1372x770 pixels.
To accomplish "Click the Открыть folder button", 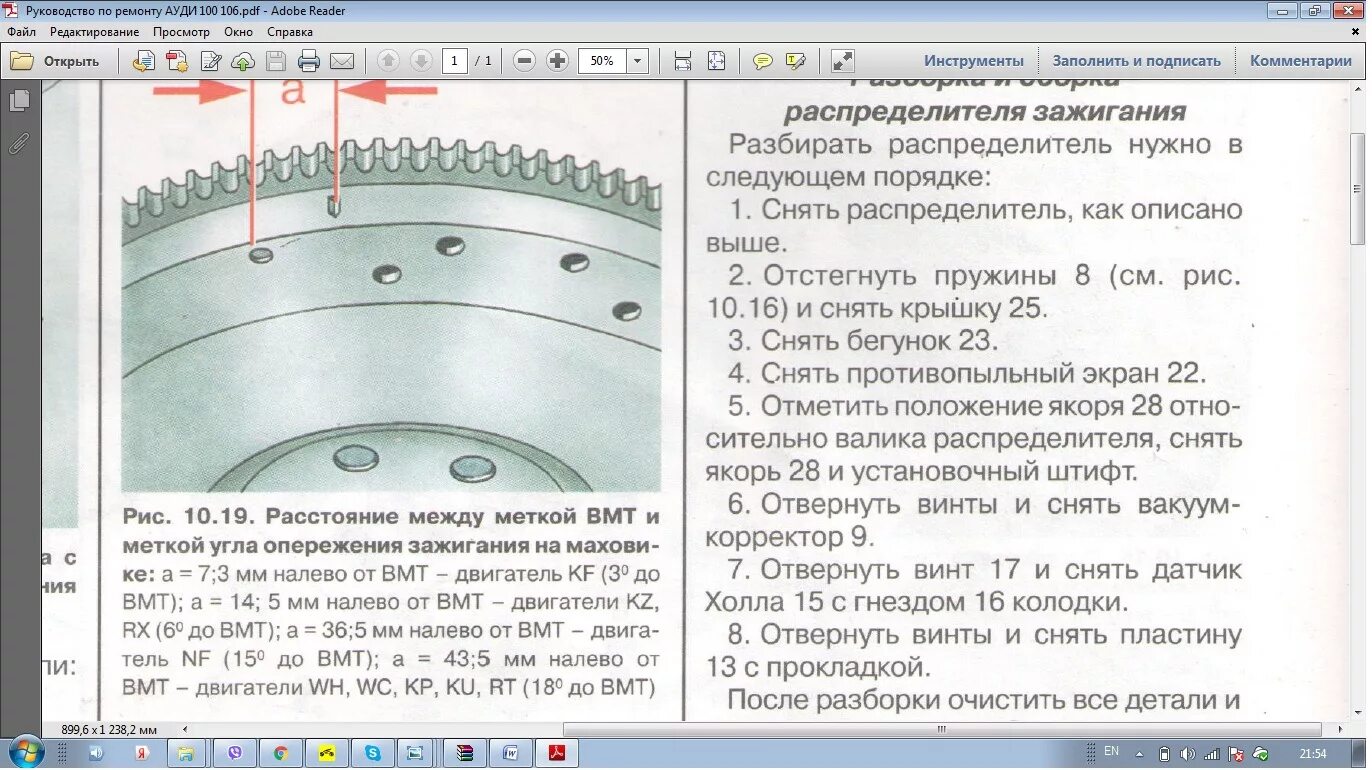I will (55, 61).
